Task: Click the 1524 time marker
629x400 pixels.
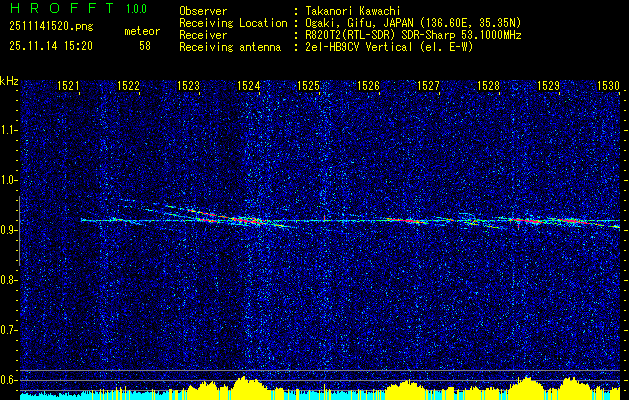Action: [x=249, y=87]
